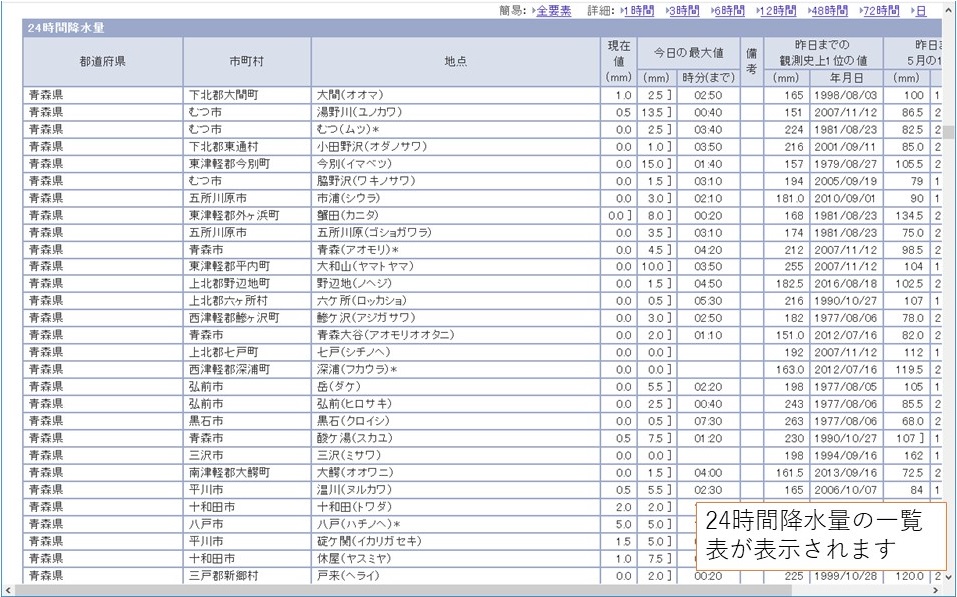
Task: Select the 青森大谷(アオモリオオタニ) station cell
Action: [x=455, y=335]
